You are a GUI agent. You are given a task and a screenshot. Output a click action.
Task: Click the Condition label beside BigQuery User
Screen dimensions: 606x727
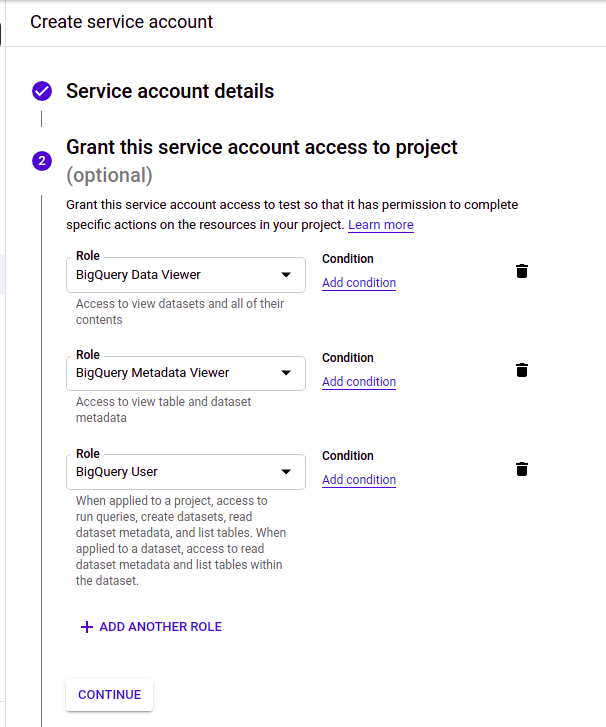pos(348,456)
